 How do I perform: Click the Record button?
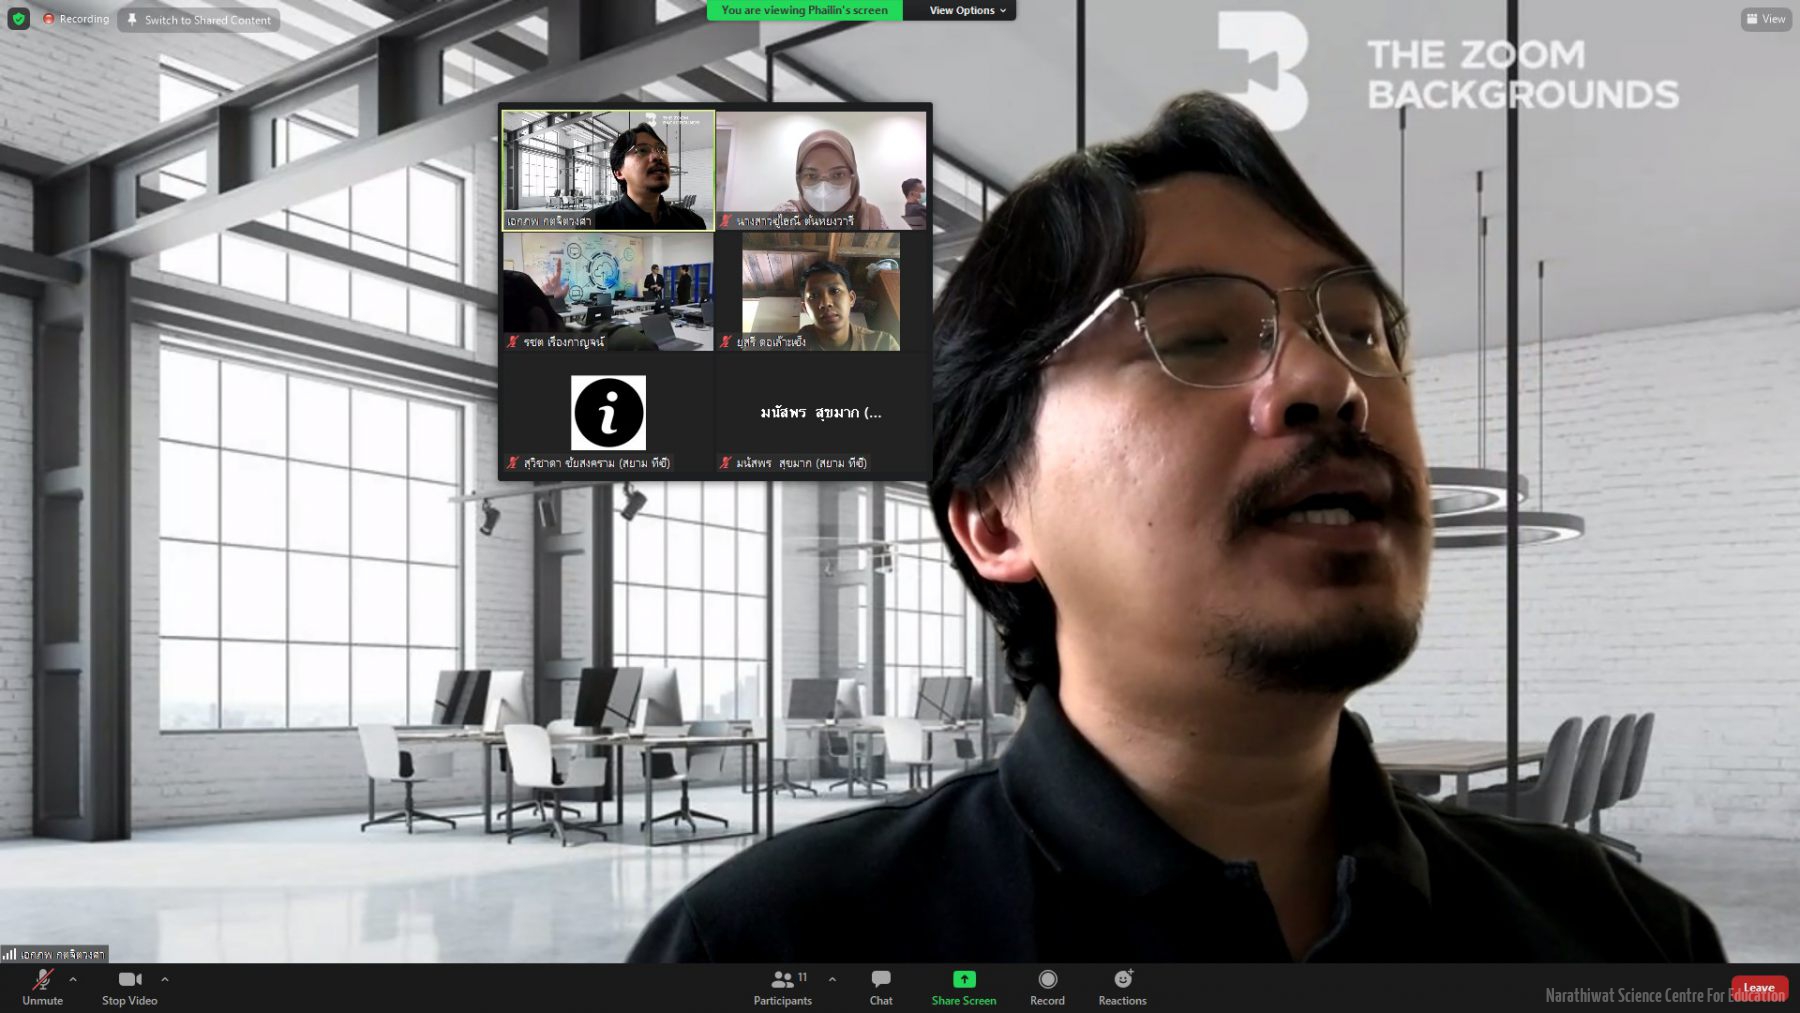click(x=1047, y=987)
